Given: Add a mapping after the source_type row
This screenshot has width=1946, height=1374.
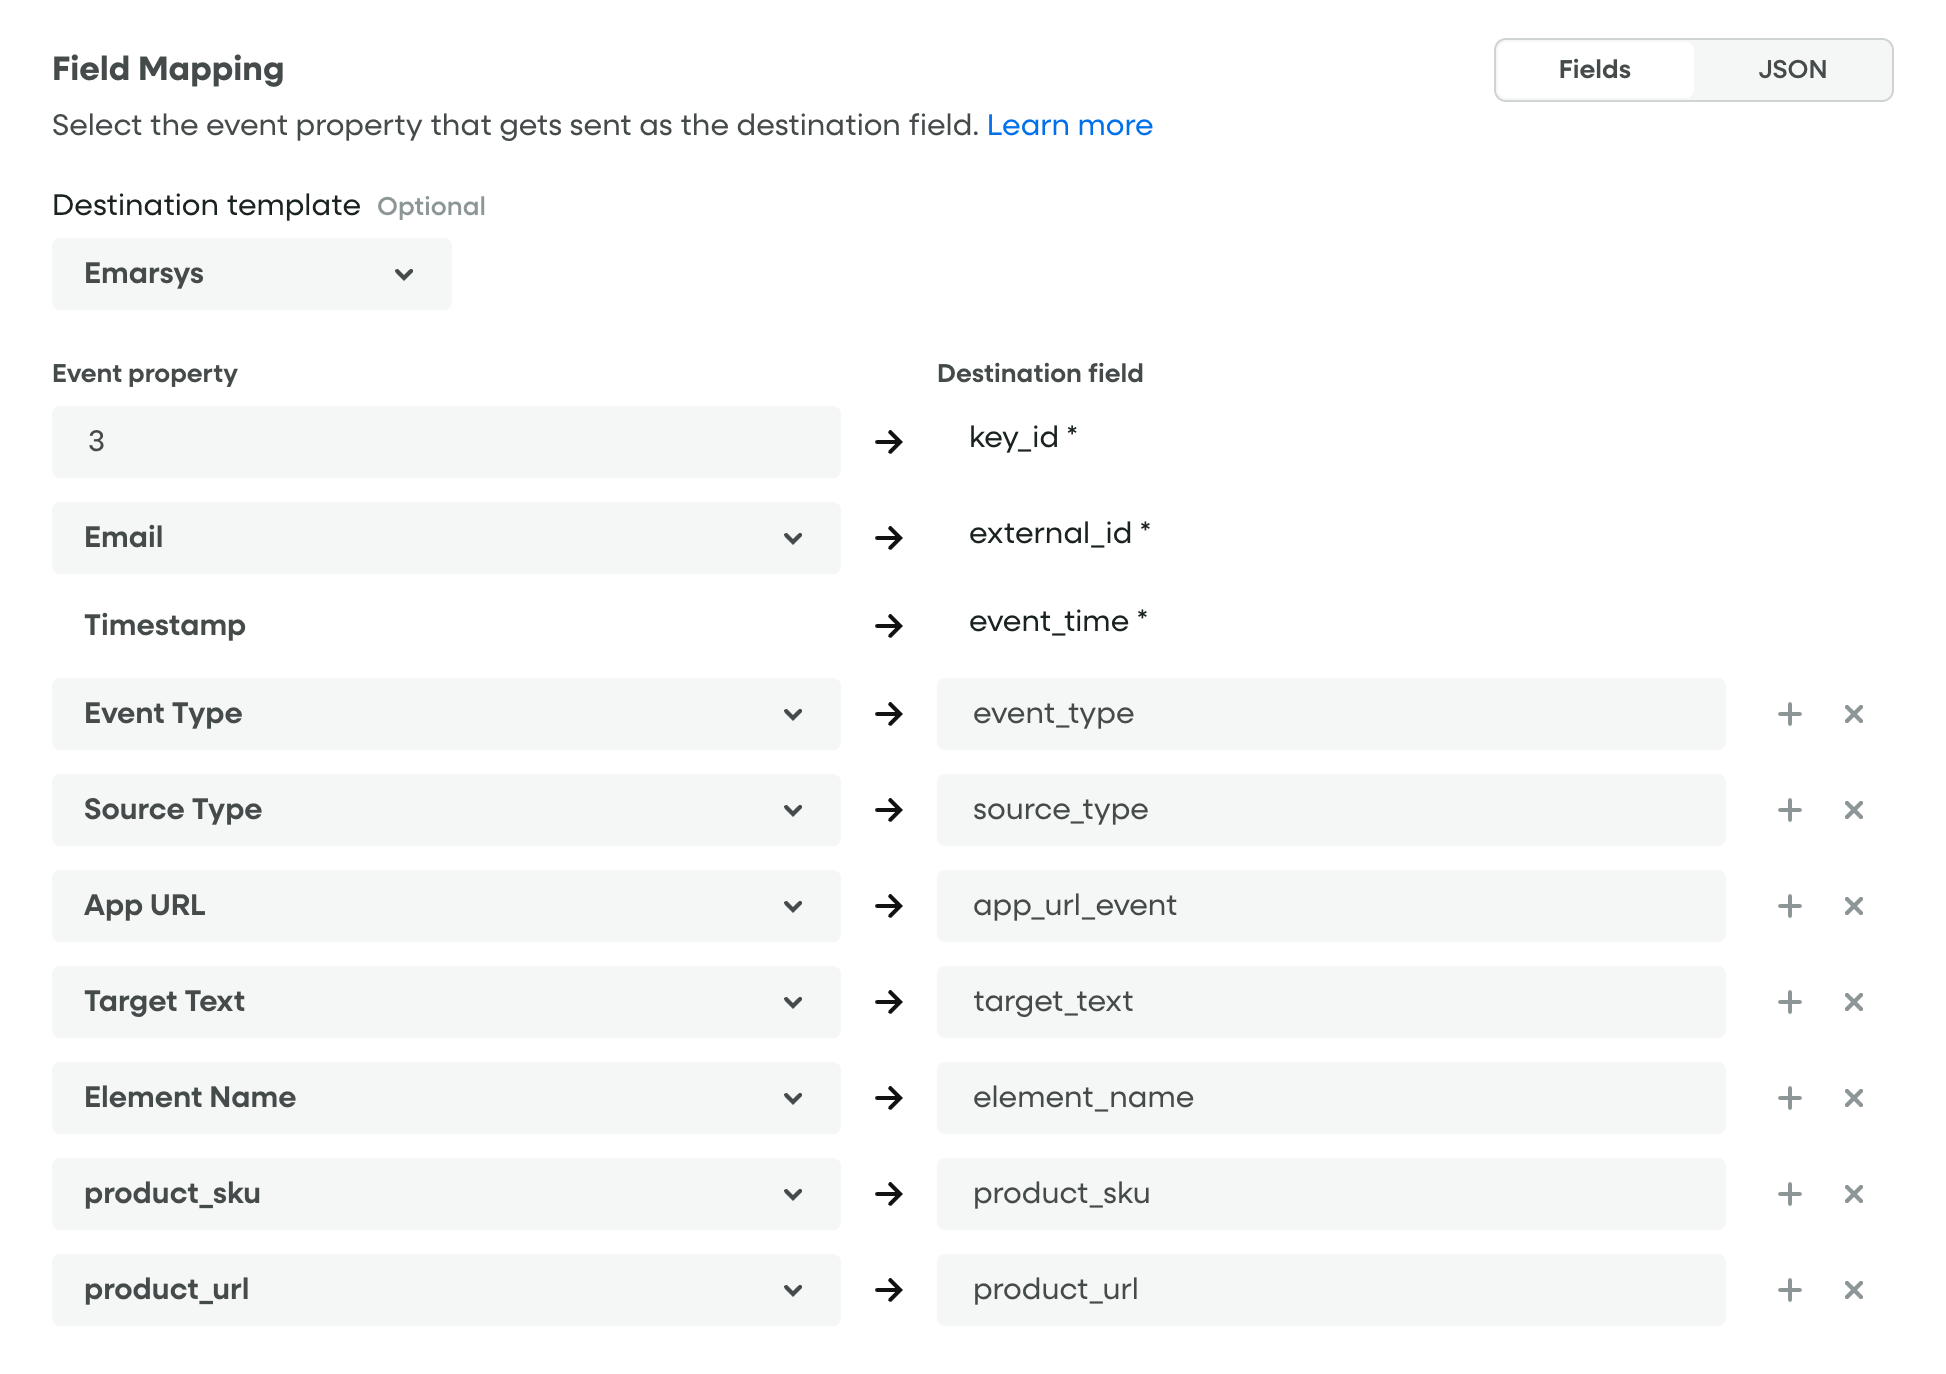Looking at the screenshot, I should coord(1789,810).
